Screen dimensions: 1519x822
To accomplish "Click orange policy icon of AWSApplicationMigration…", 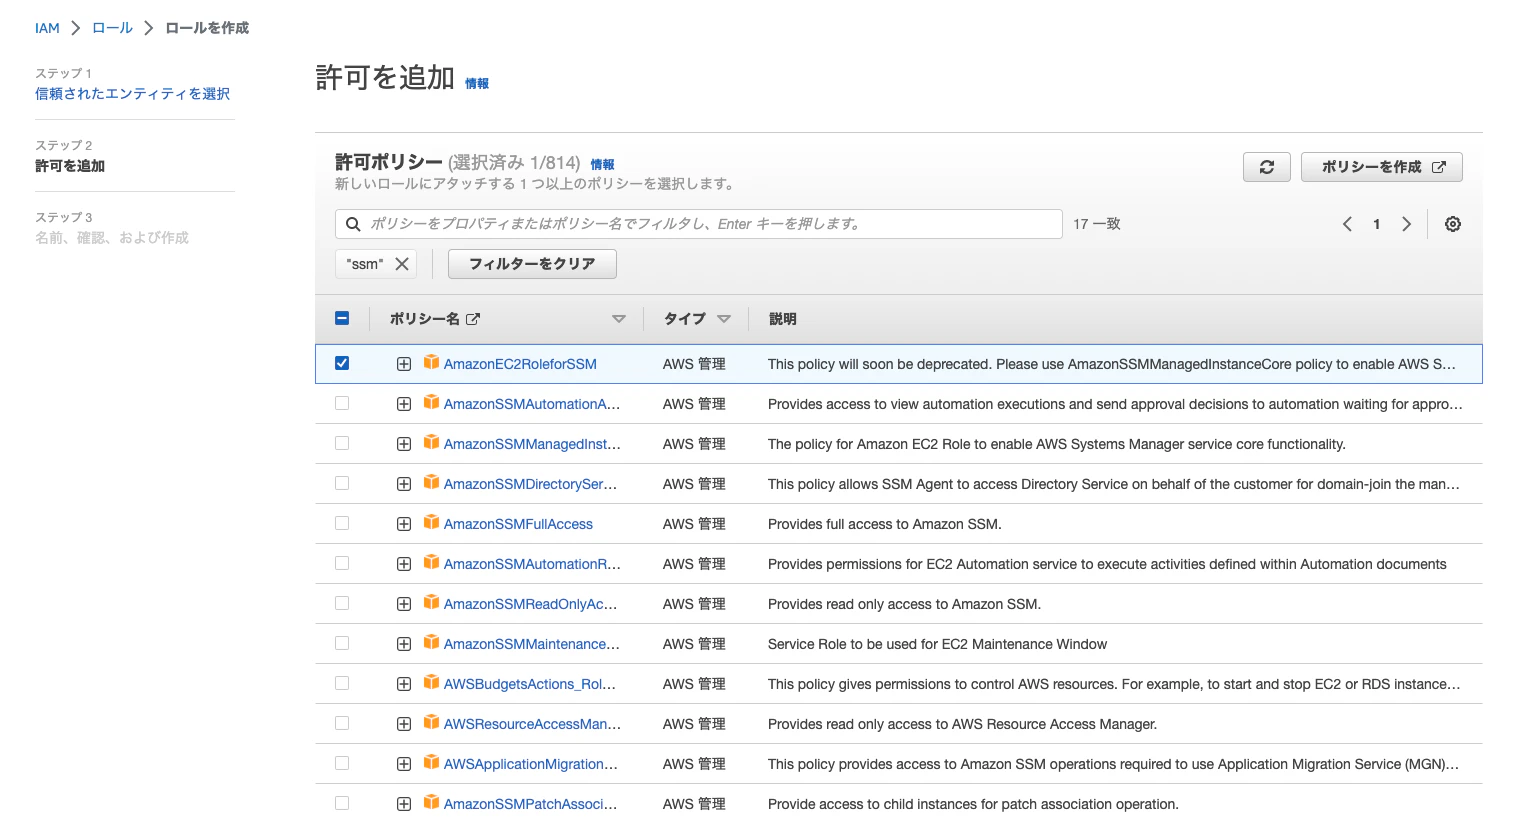I will (431, 762).
